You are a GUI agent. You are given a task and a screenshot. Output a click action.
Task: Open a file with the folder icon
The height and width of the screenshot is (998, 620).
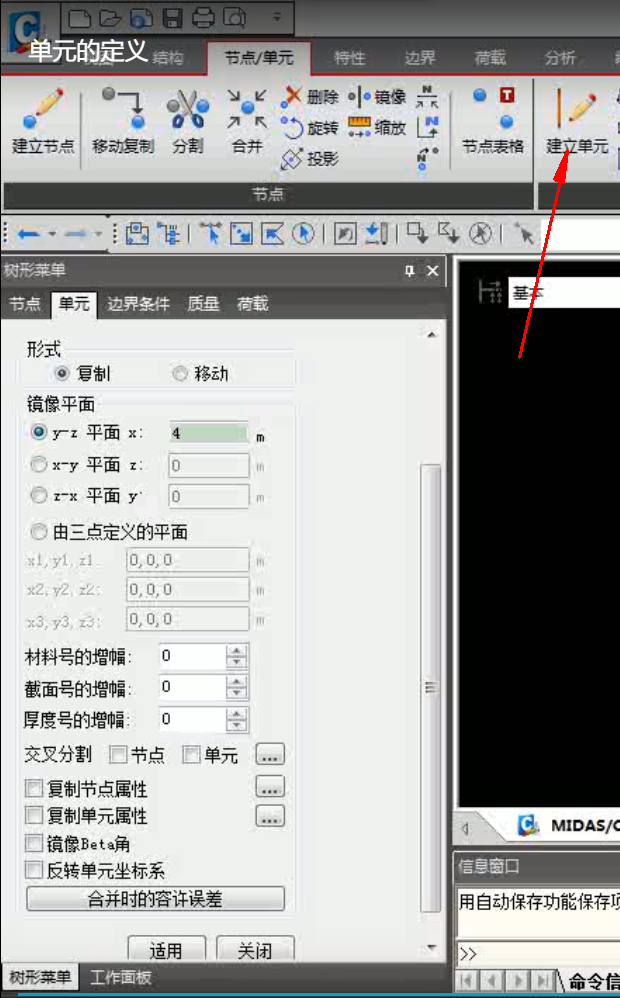coord(111,18)
